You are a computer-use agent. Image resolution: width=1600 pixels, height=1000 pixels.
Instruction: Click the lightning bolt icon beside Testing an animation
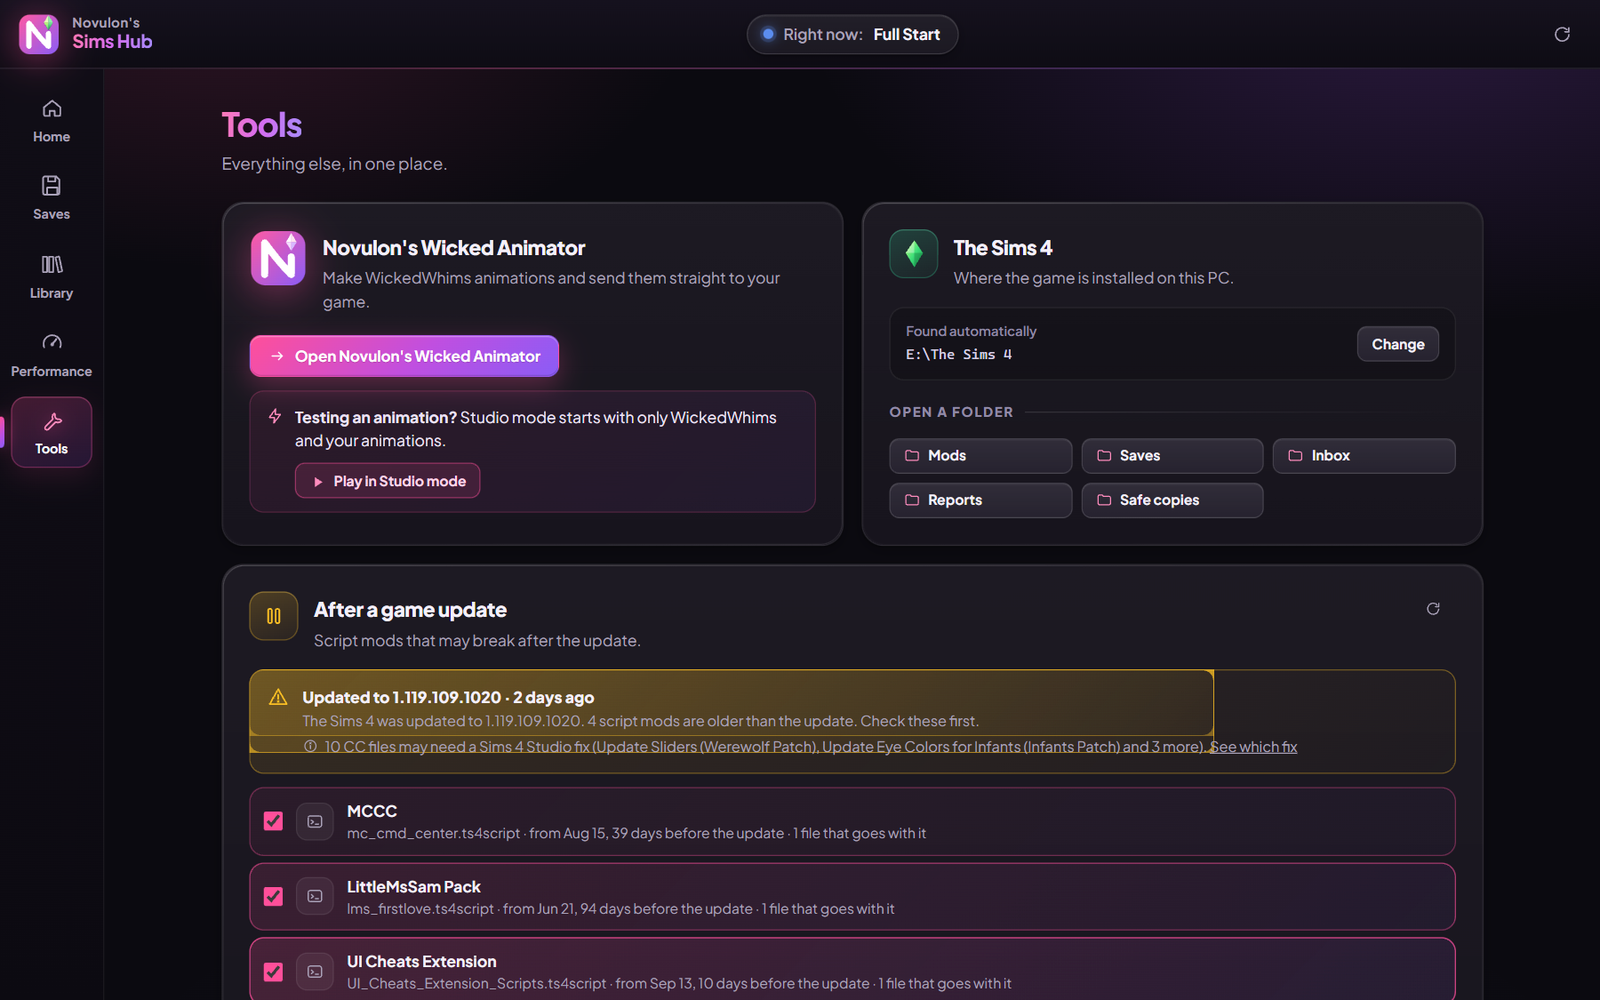coord(275,416)
